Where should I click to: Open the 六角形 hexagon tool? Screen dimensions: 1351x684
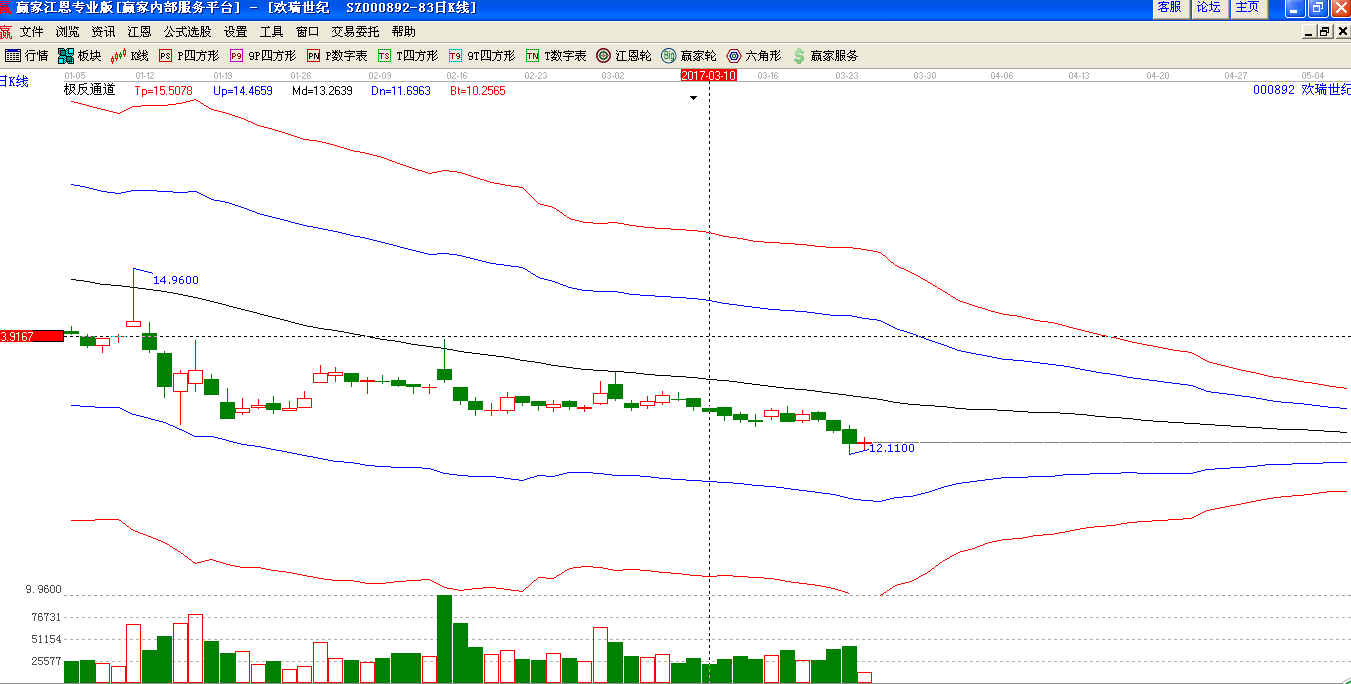pos(754,56)
